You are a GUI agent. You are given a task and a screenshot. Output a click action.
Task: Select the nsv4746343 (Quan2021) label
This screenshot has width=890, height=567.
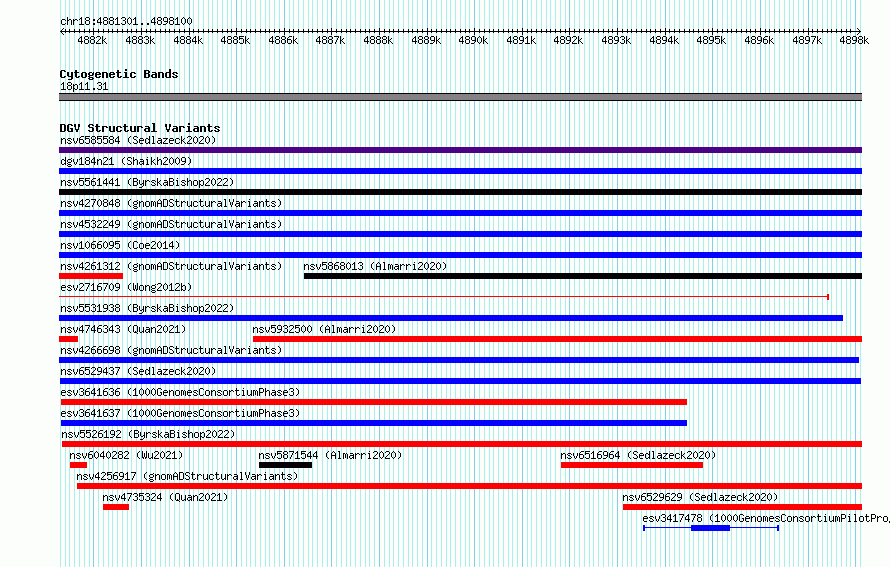click(123, 329)
